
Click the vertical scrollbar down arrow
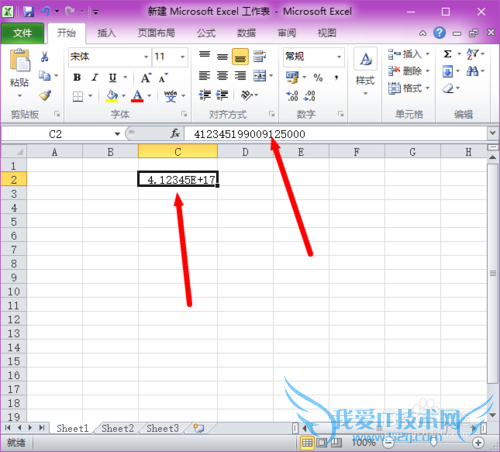point(493,415)
